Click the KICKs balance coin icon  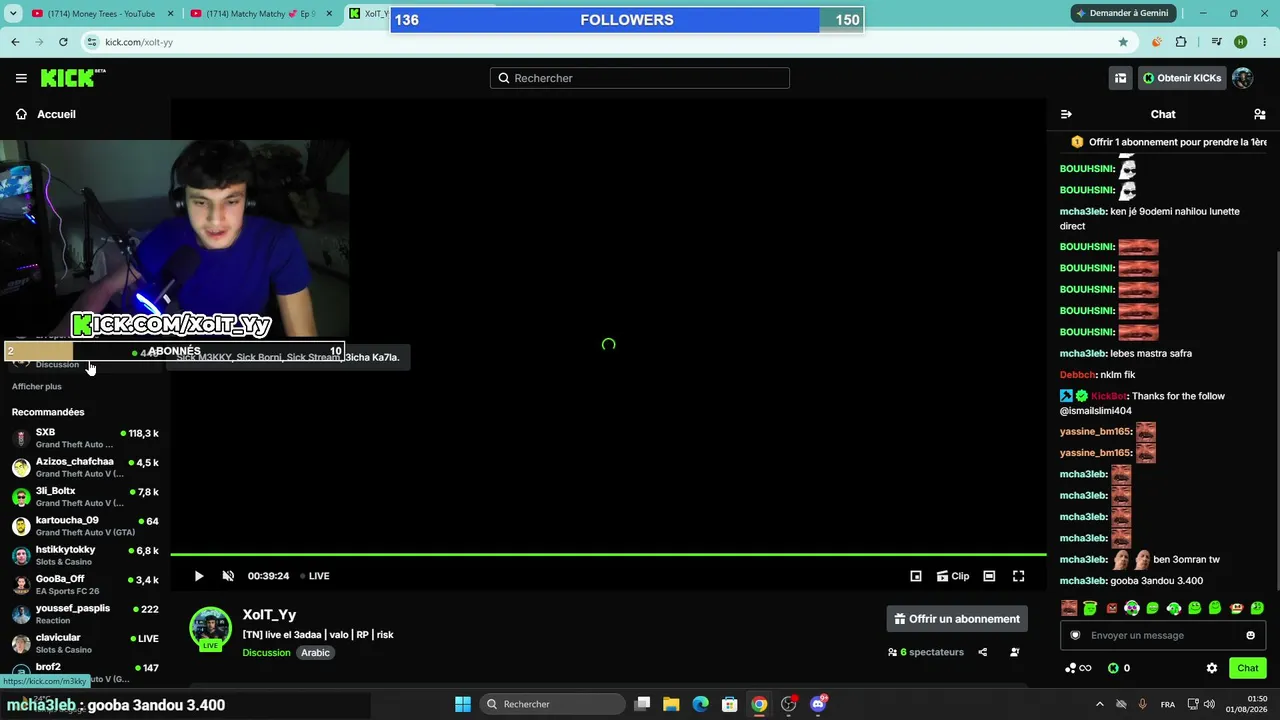[1113, 668]
